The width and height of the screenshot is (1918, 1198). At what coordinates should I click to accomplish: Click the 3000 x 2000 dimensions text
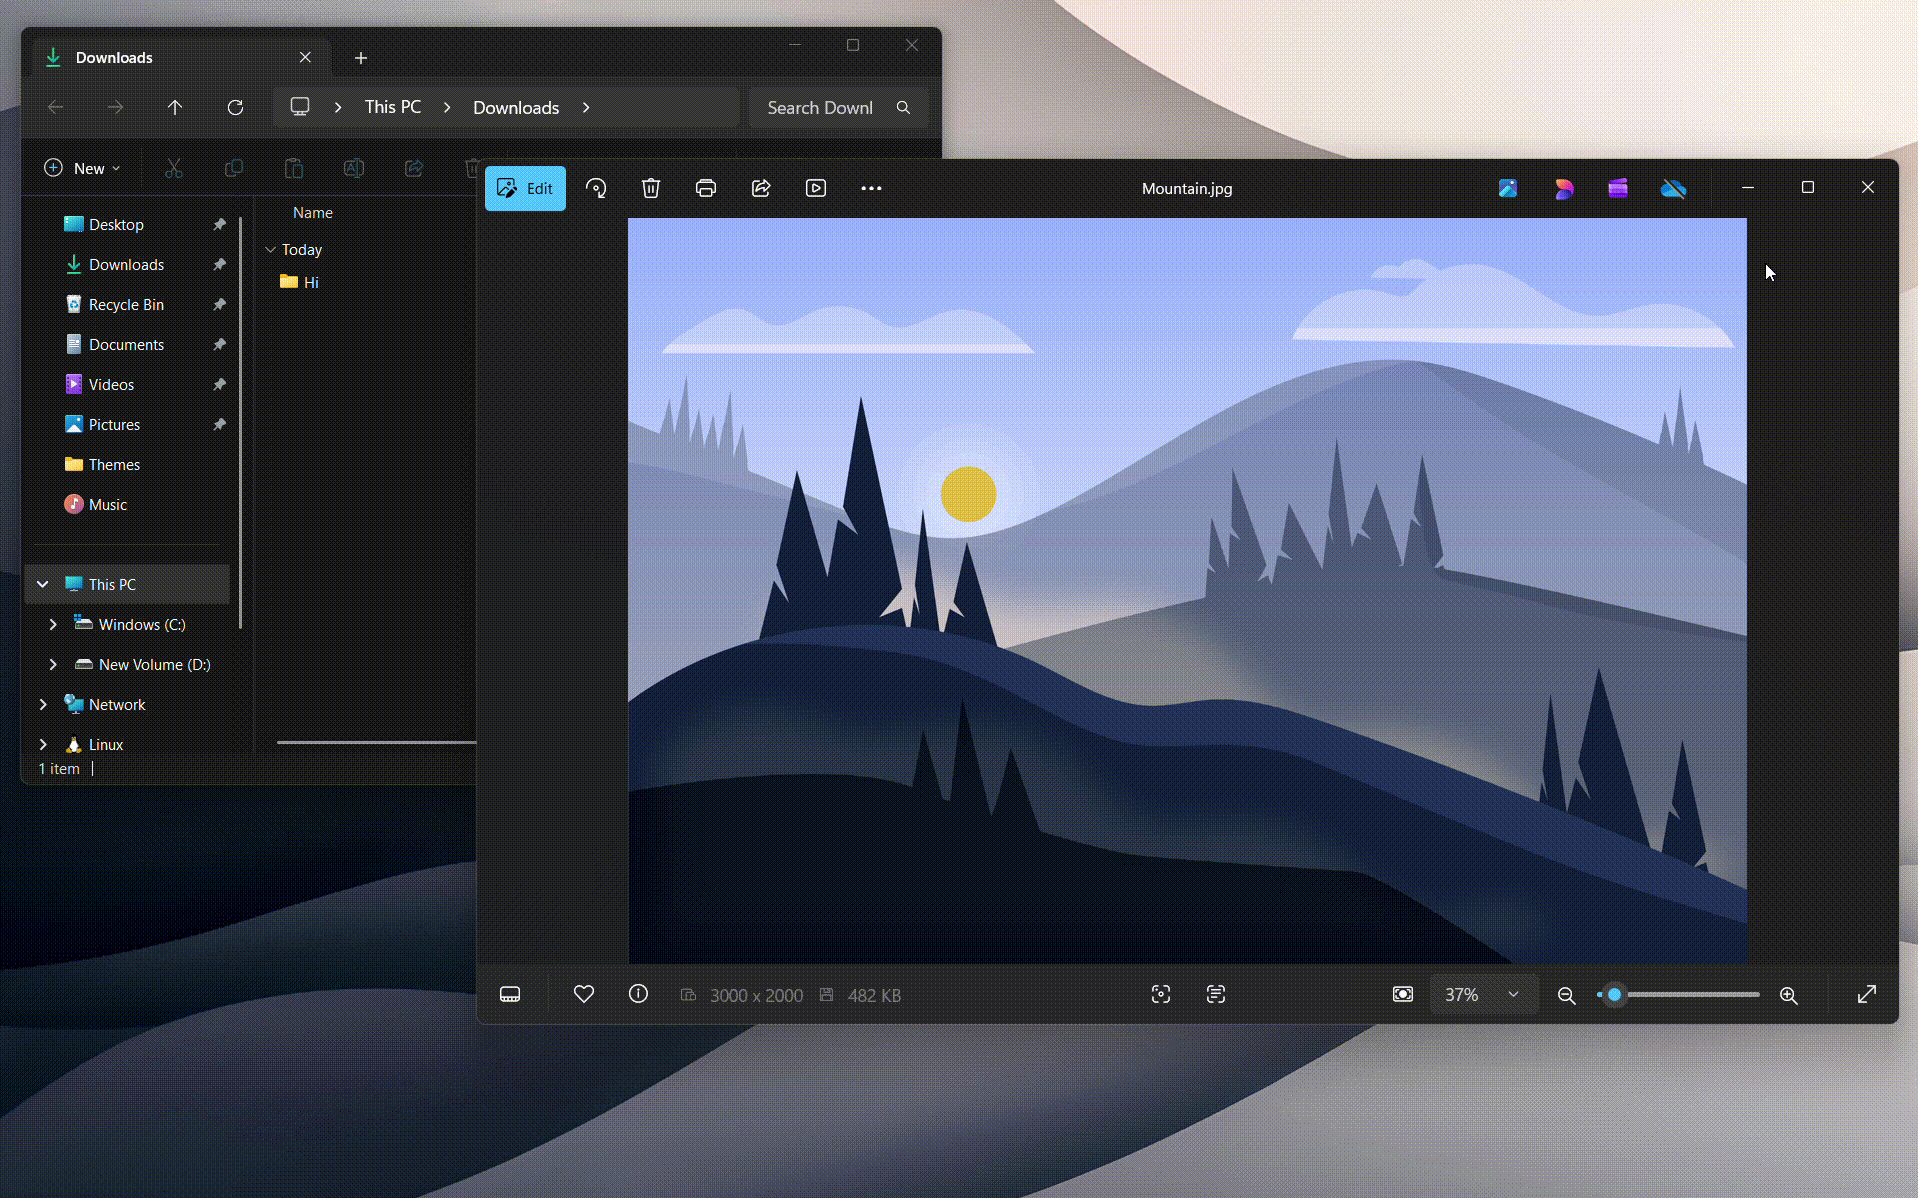(757, 996)
